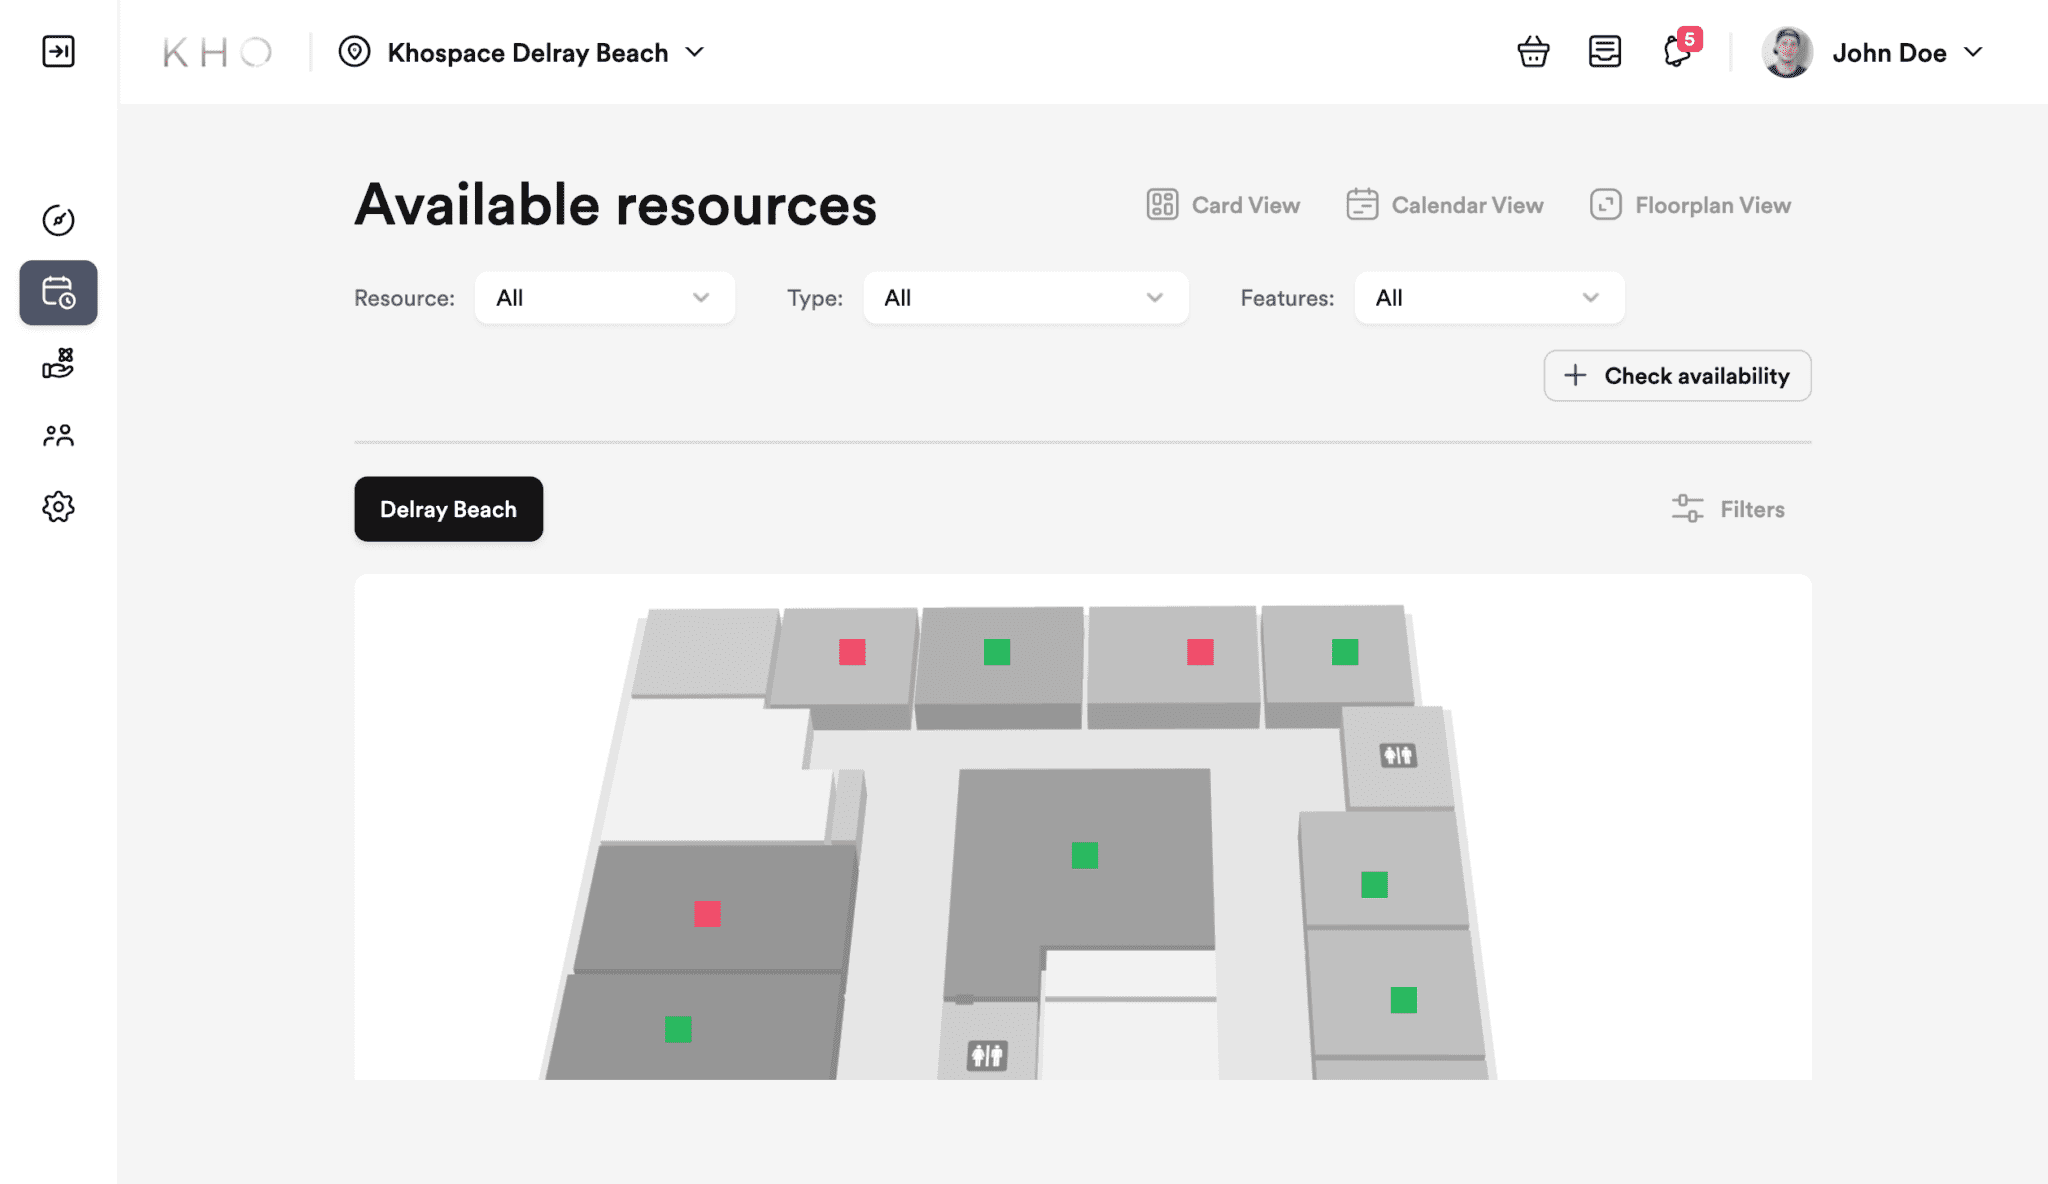Open the shopping basket icon

(1533, 51)
